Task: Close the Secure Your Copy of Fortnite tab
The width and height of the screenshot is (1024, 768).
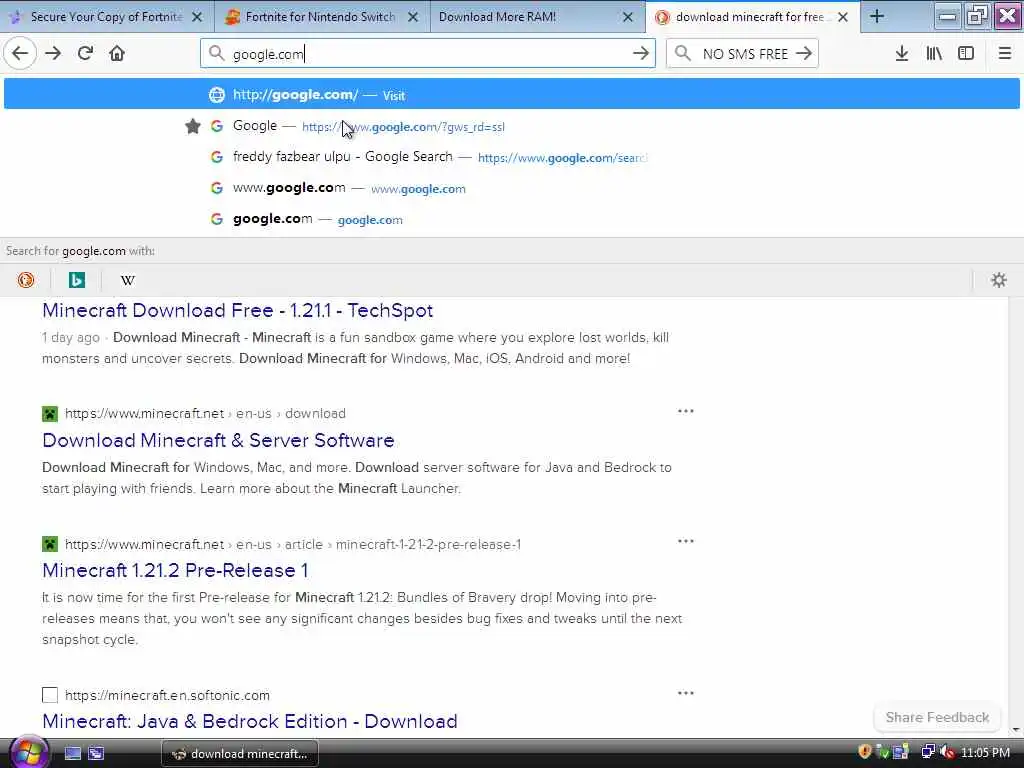Action: point(197,17)
